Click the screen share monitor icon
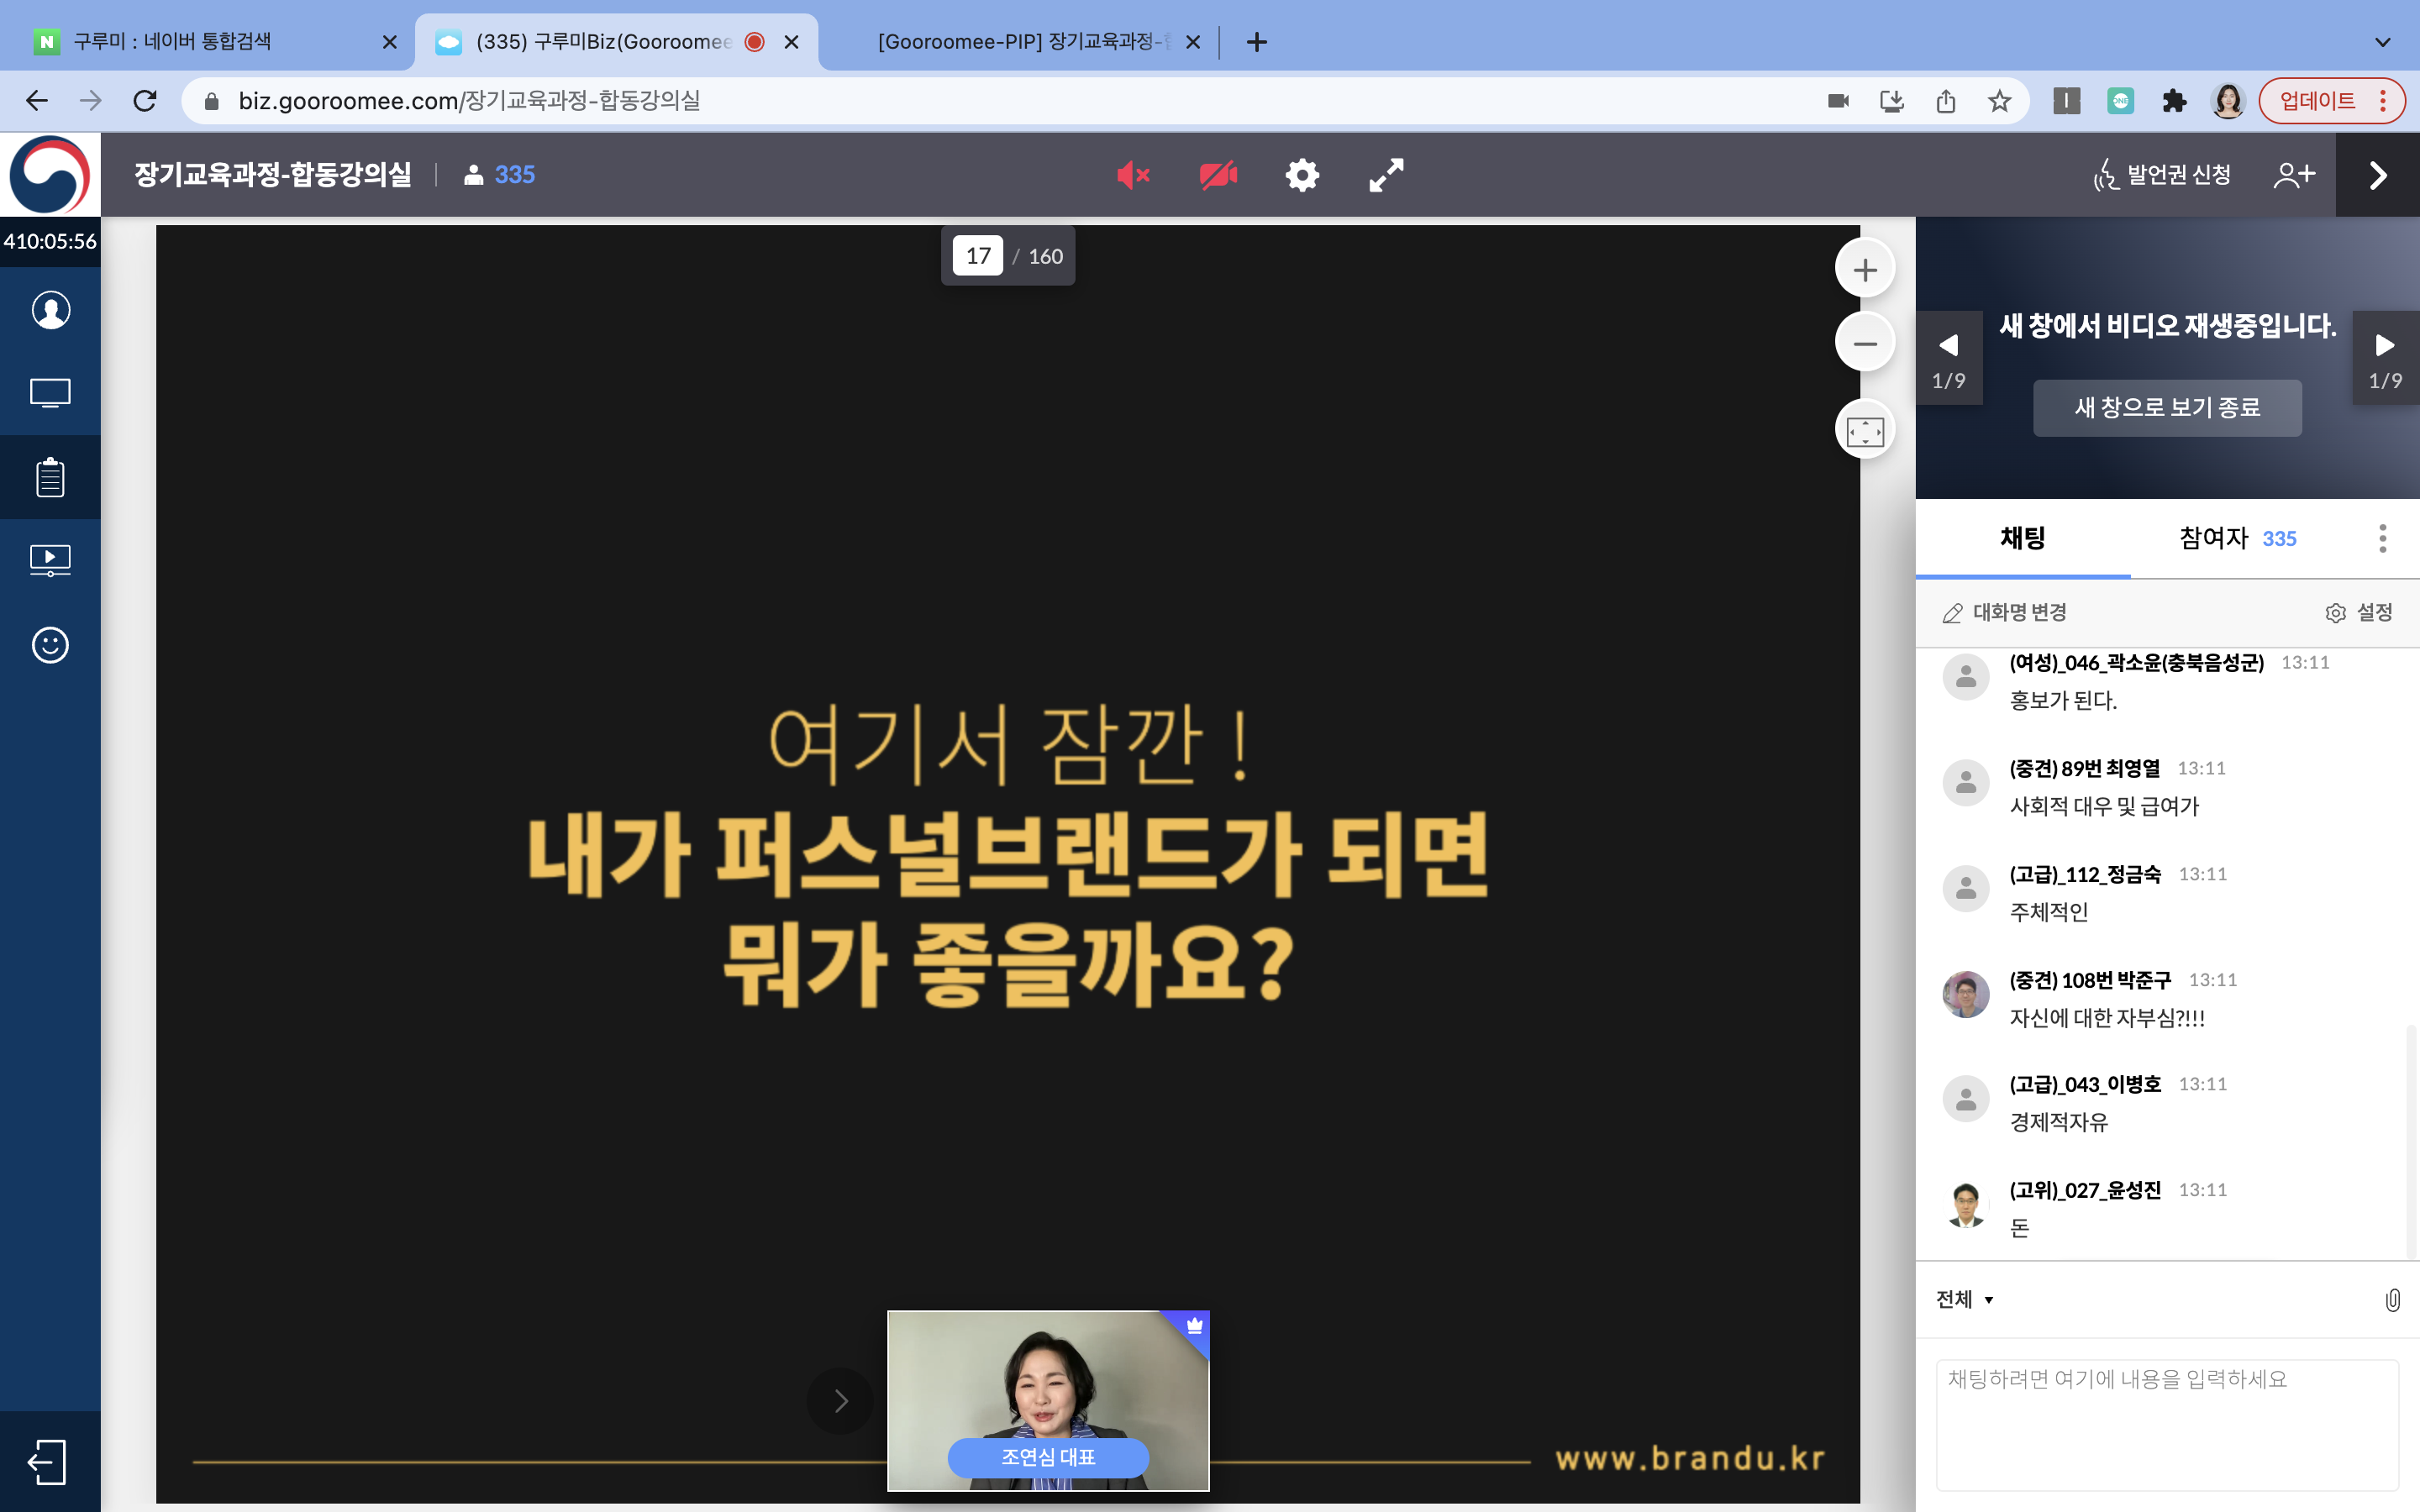This screenshot has height=1512, width=2420. coord(50,393)
